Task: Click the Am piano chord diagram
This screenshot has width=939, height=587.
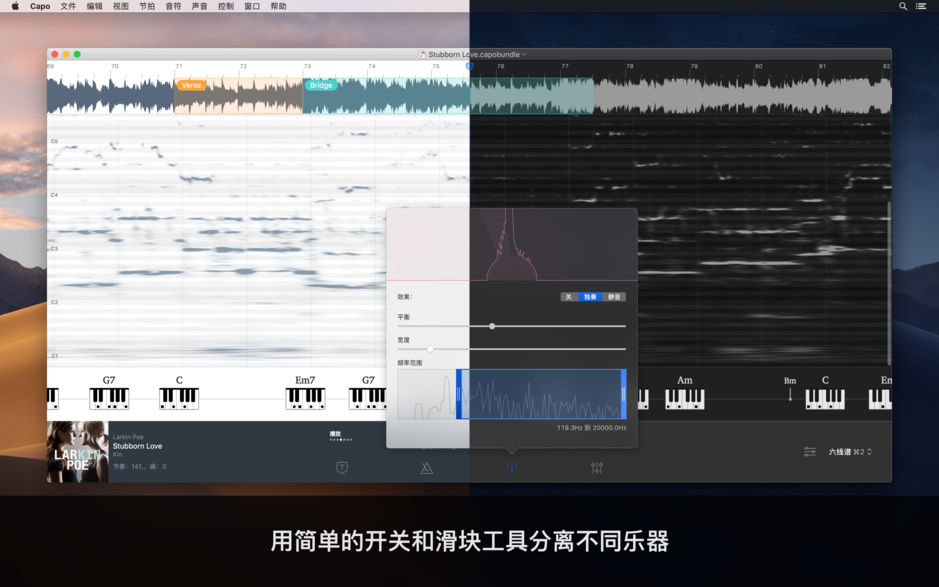Action: click(684, 398)
